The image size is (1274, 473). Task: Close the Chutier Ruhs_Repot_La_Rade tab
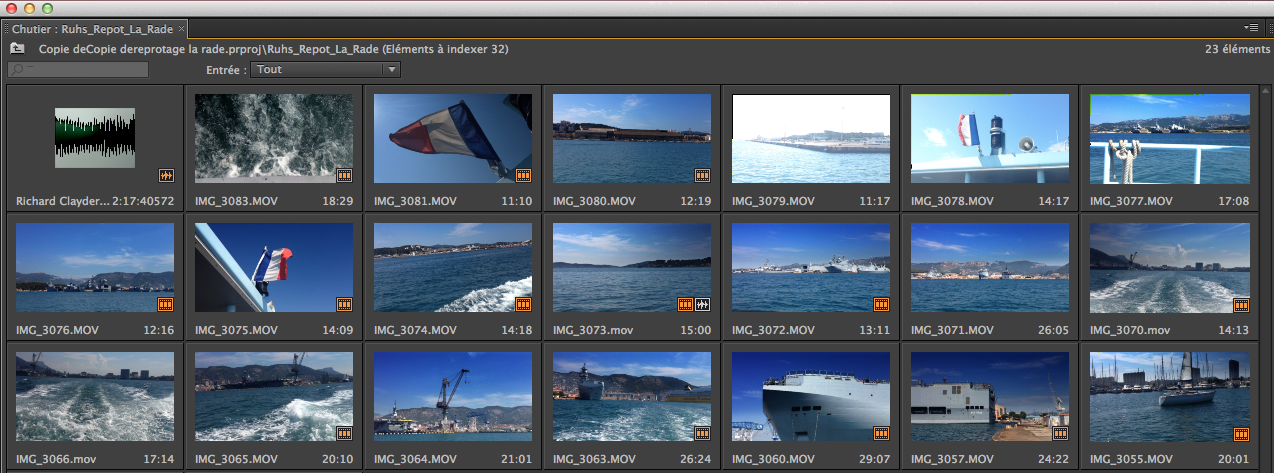click(181, 29)
